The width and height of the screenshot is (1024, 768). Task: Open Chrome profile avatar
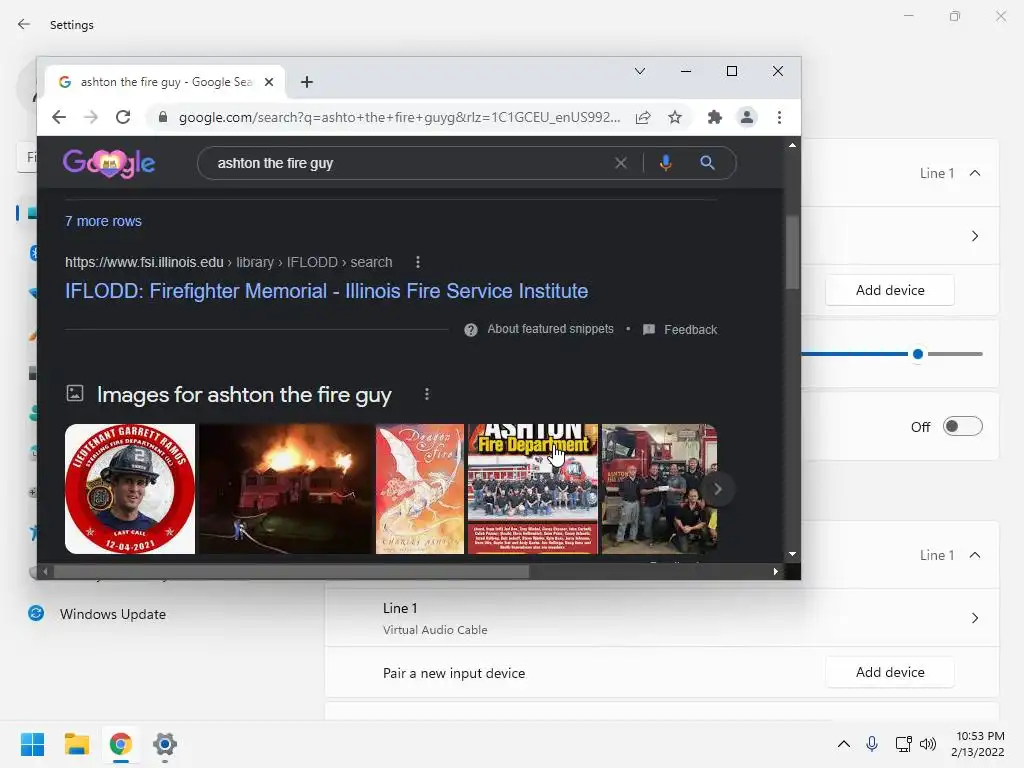[746, 118]
